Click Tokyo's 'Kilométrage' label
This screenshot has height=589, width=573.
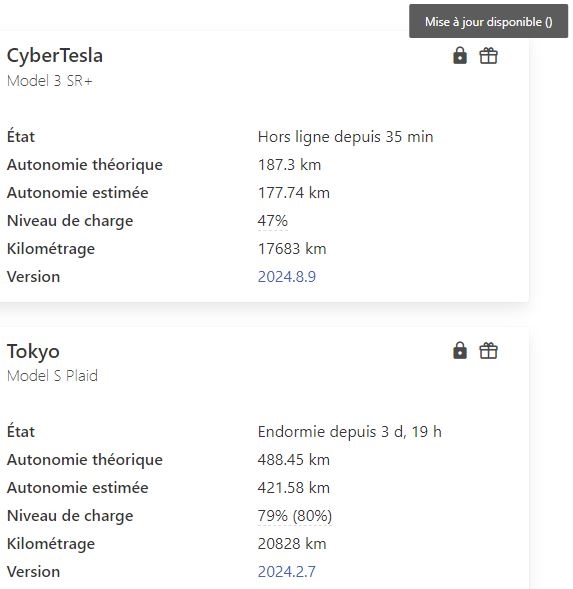(51, 544)
